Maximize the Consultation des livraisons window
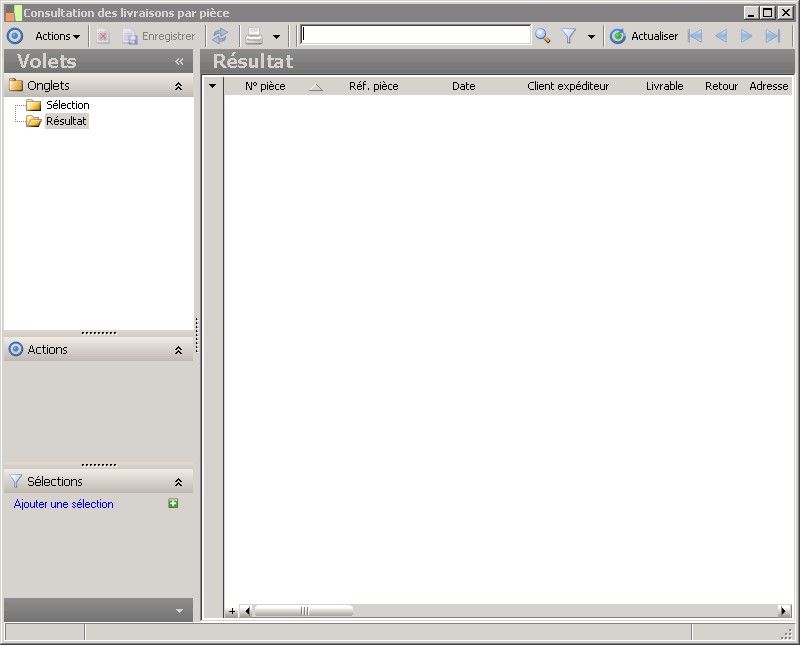The image size is (800, 645). pos(767,13)
